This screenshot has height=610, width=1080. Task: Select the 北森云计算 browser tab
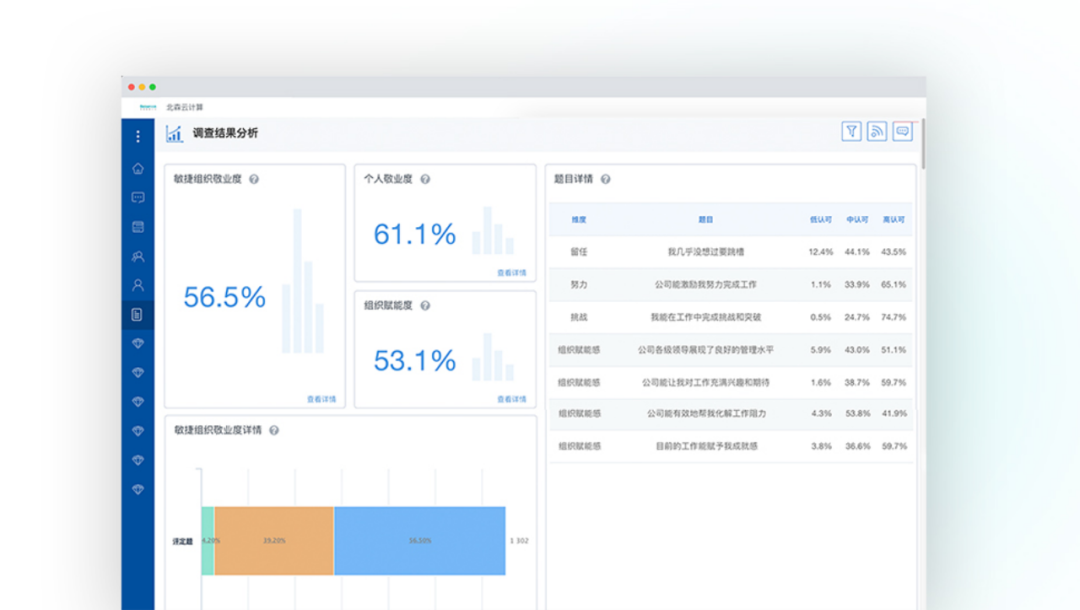pos(184,107)
